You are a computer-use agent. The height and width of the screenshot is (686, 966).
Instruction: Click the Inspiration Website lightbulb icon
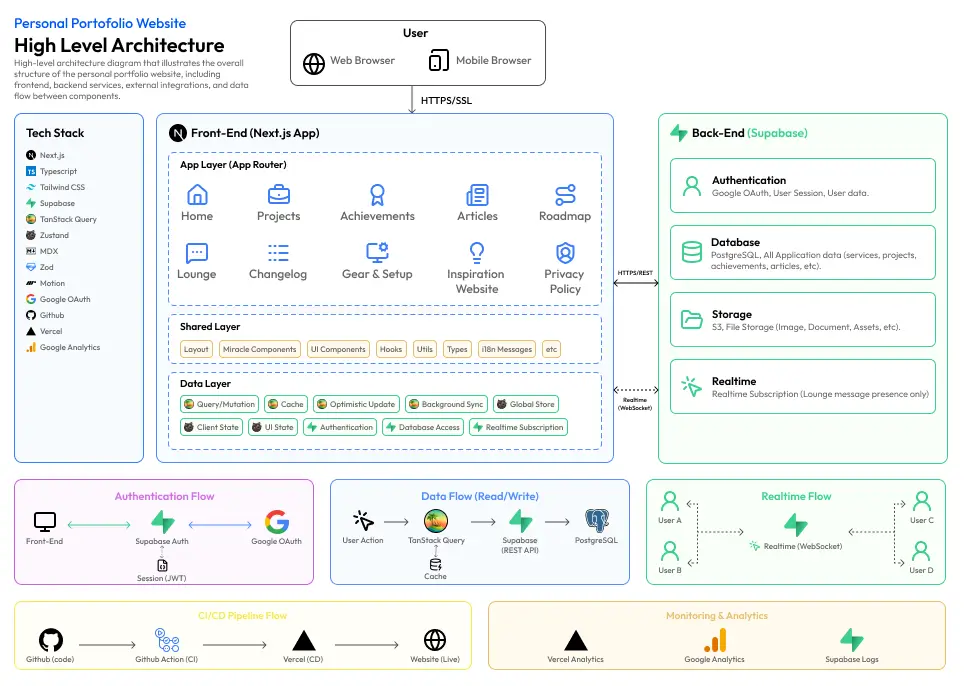click(477, 252)
